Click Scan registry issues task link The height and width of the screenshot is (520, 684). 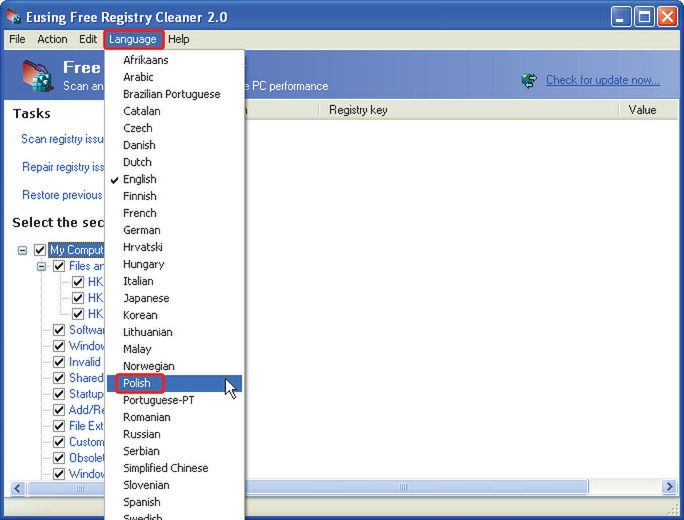tap(62, 139)
